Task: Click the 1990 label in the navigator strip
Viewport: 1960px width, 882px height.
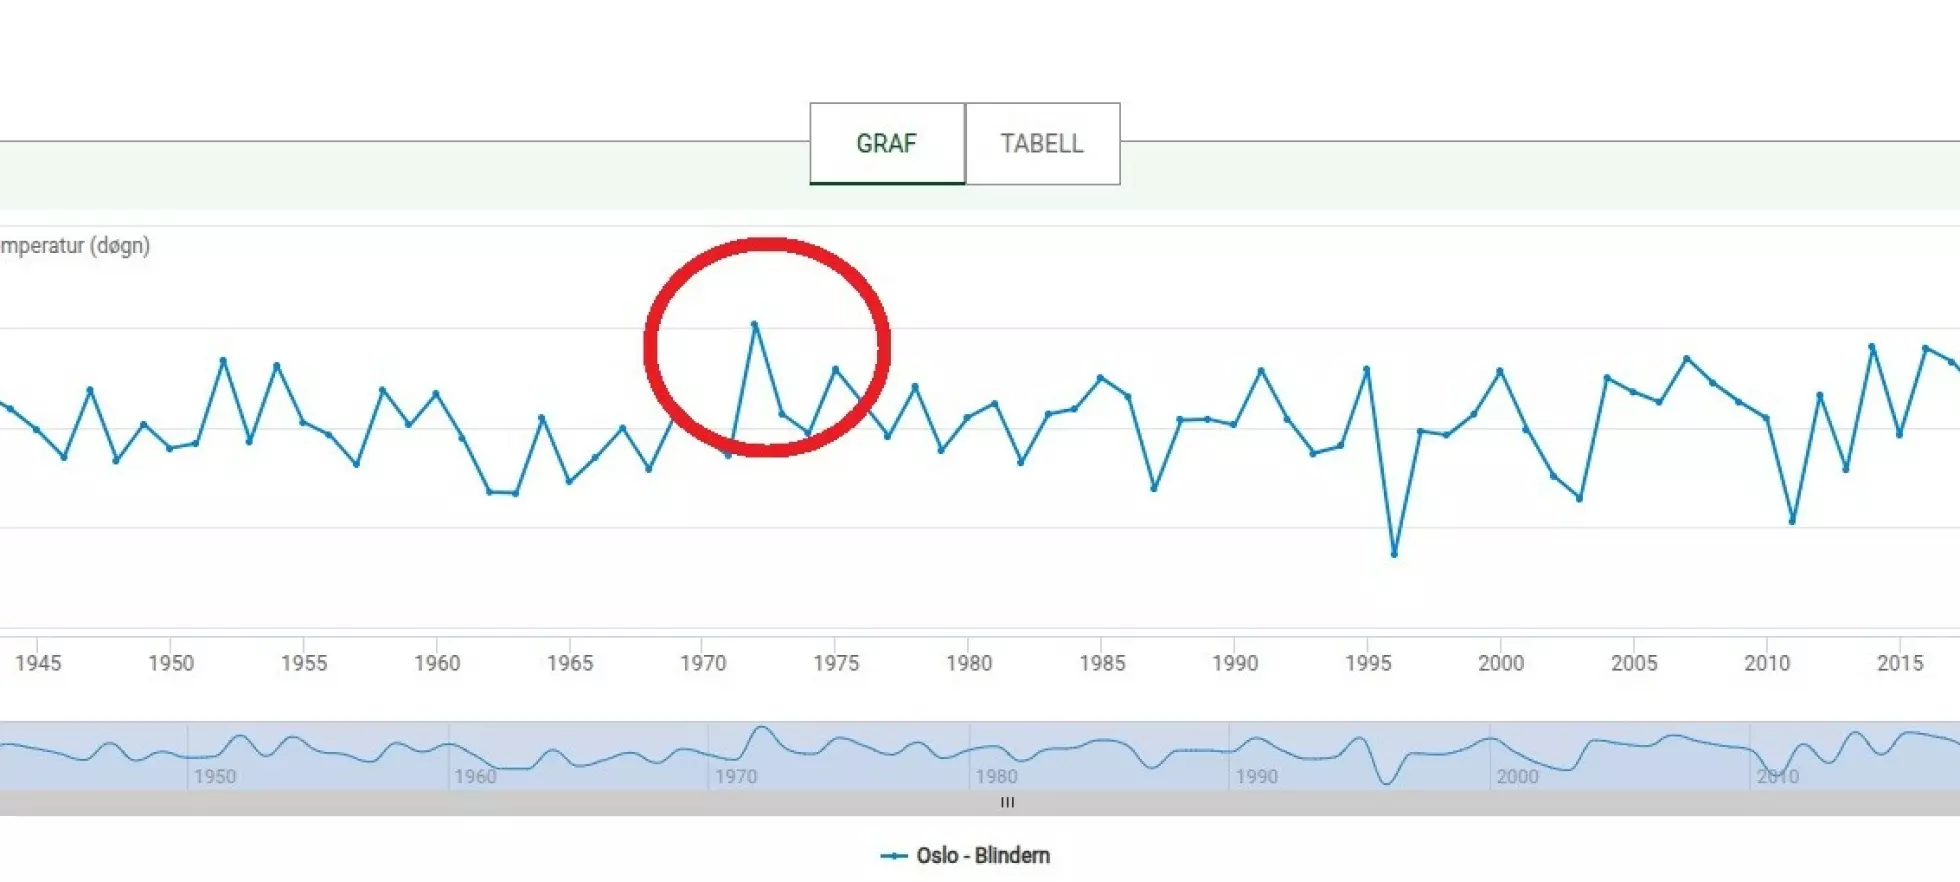Action: point(1256,776)
